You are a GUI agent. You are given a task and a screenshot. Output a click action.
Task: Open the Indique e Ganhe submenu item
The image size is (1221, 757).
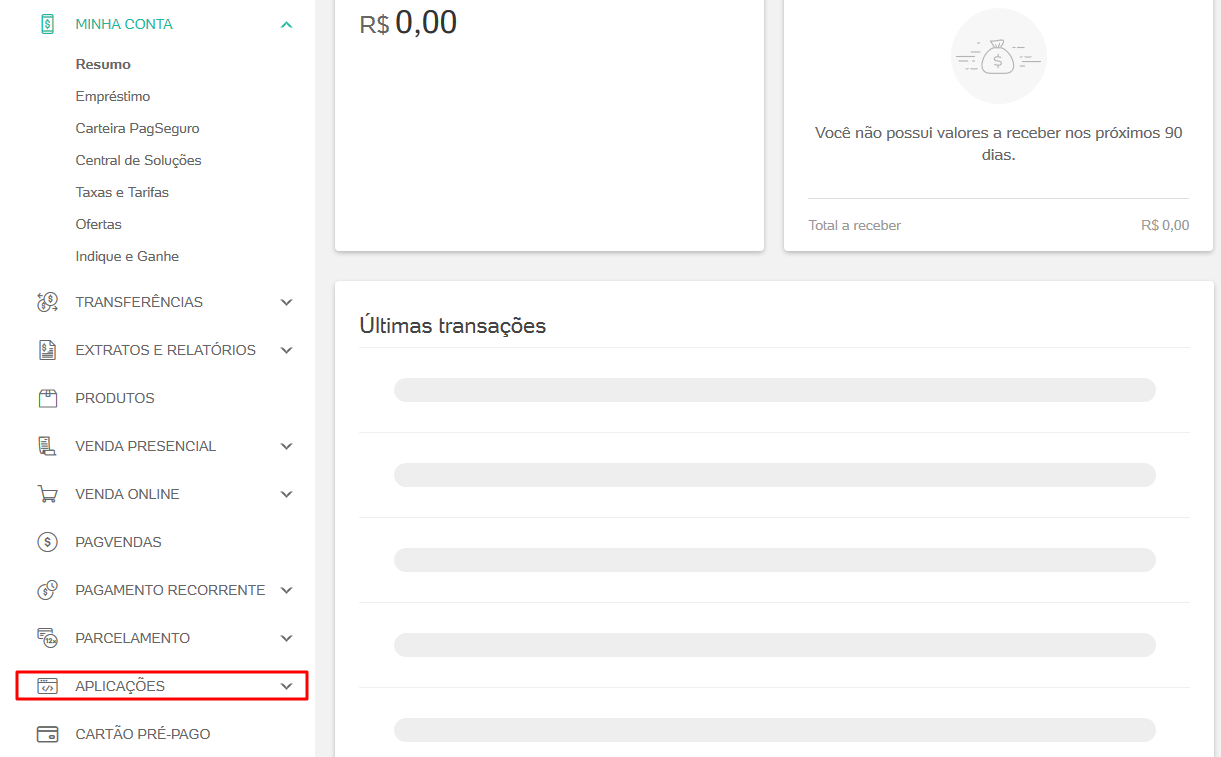click(127, 256)
